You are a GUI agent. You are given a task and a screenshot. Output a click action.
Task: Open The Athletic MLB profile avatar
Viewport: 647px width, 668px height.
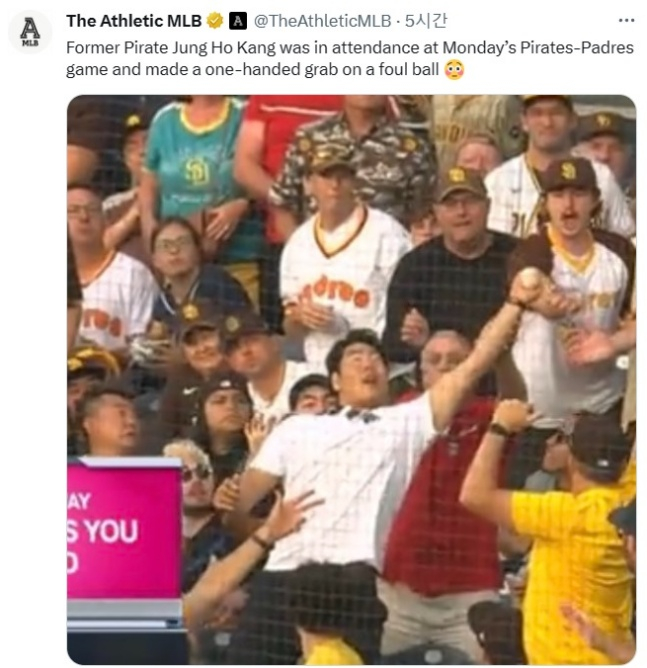point(30,32)
